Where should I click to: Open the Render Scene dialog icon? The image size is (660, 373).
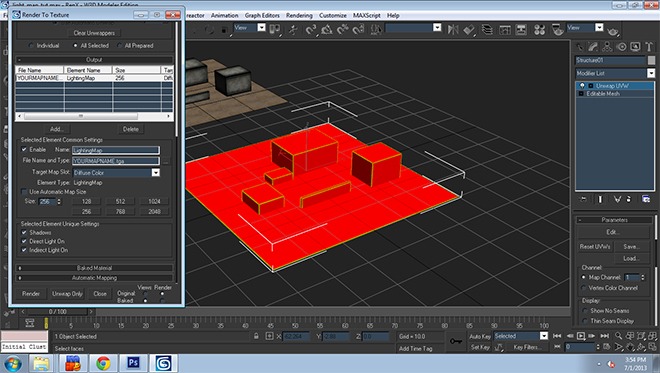point(557,29)
